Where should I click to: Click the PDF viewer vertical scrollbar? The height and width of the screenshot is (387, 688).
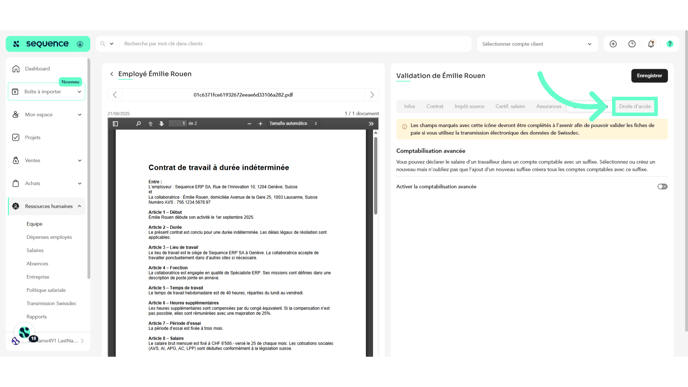(x=376, y=176)
